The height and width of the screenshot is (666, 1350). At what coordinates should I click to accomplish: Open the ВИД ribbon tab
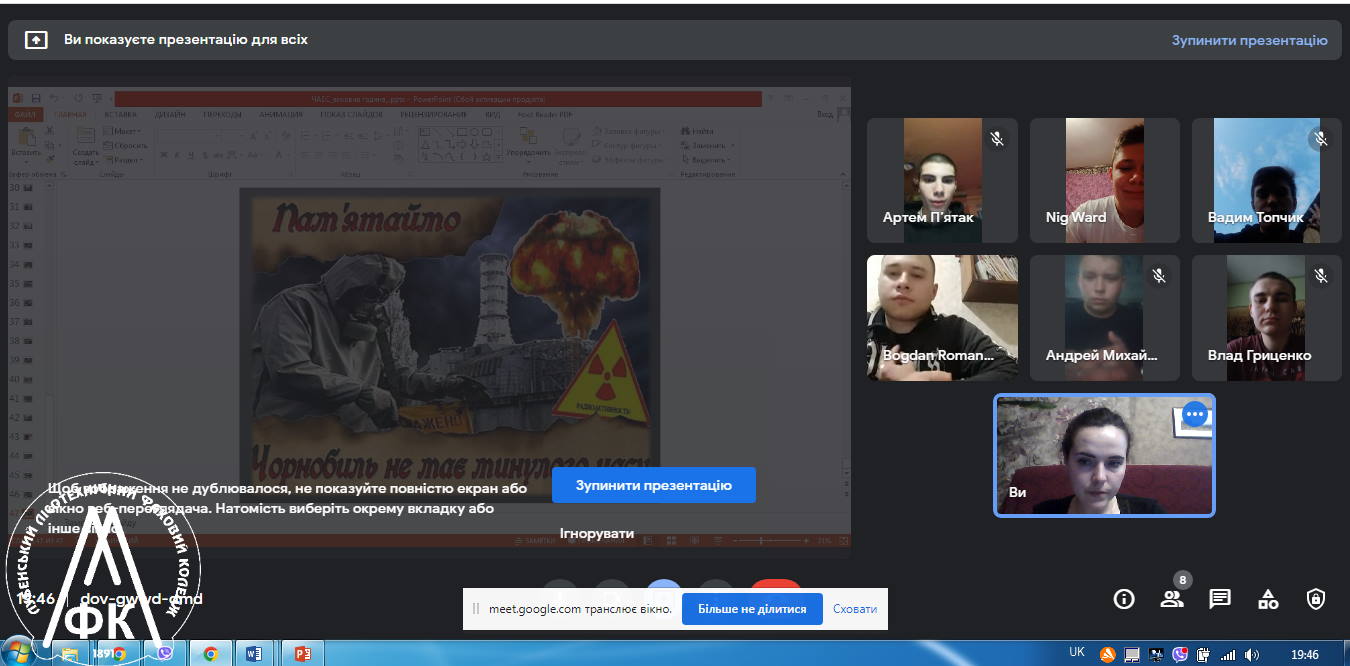pyautogui.click(x=492, y=114)
